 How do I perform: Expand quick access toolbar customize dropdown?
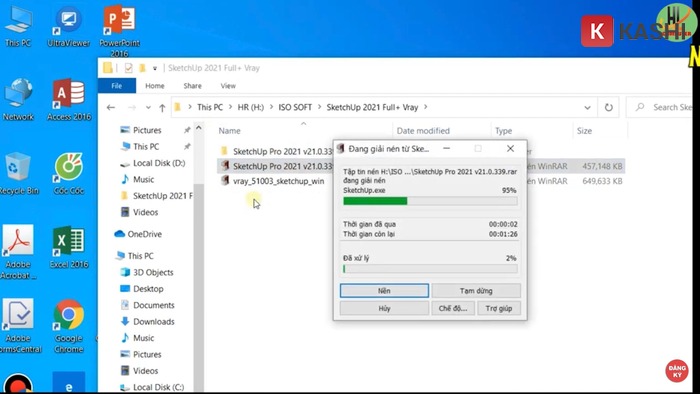[155, 68]
